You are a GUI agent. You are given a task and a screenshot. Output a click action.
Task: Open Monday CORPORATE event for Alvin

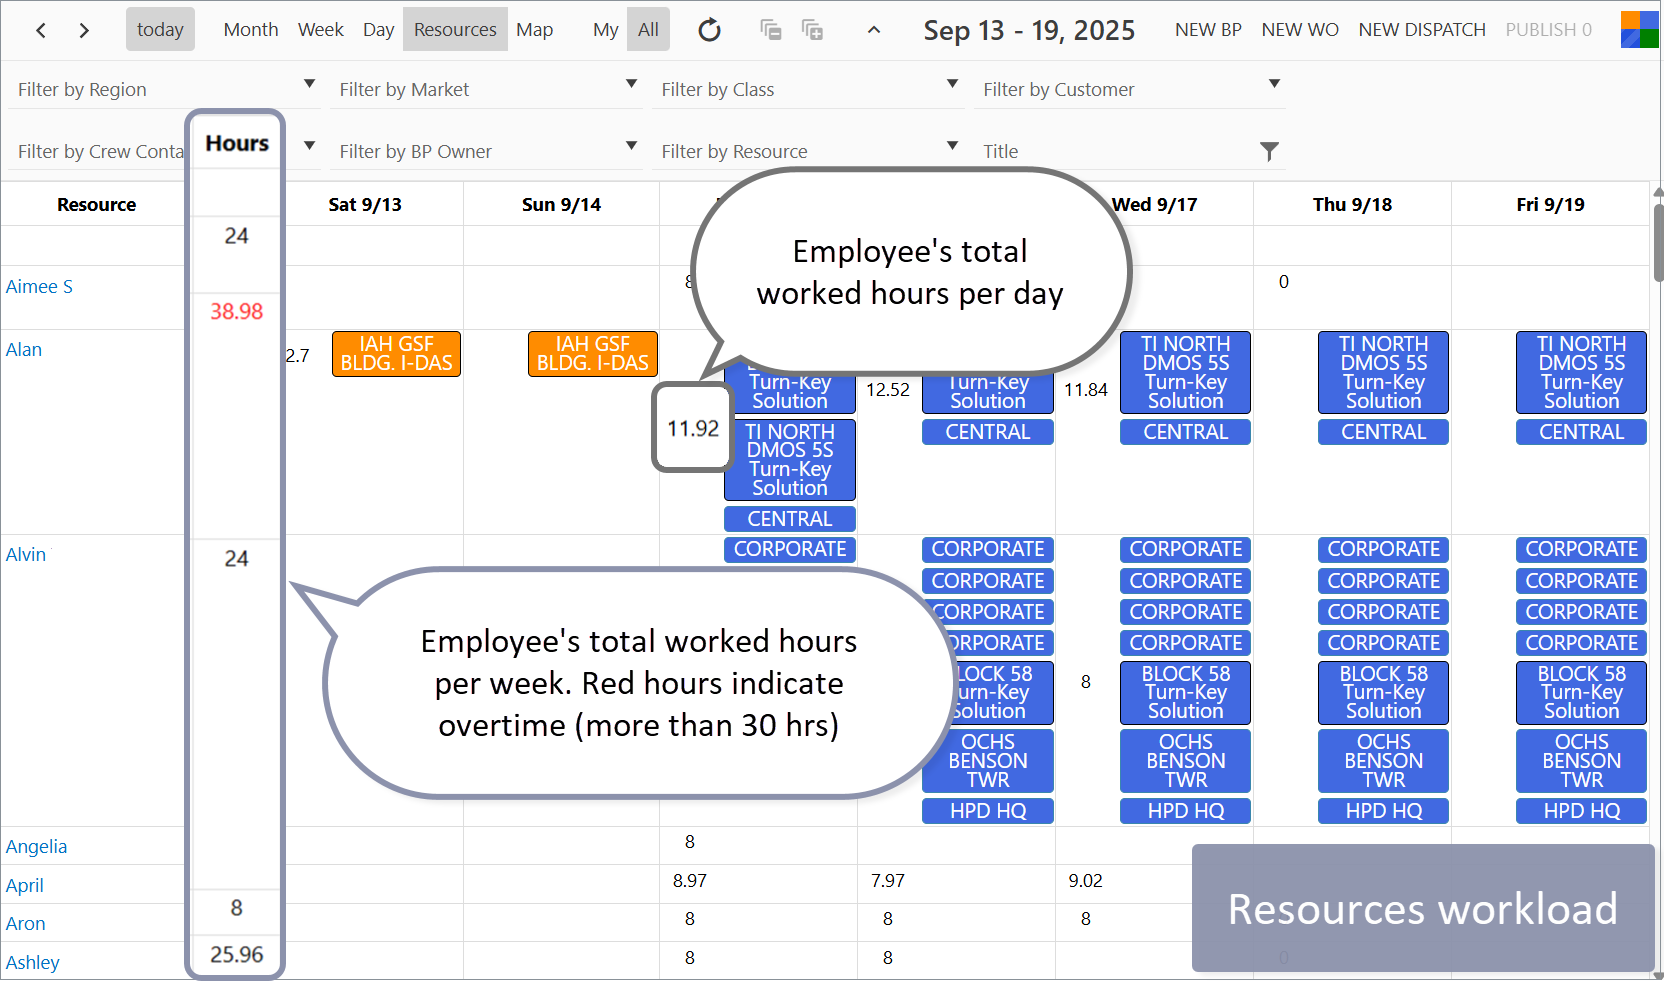790,549
